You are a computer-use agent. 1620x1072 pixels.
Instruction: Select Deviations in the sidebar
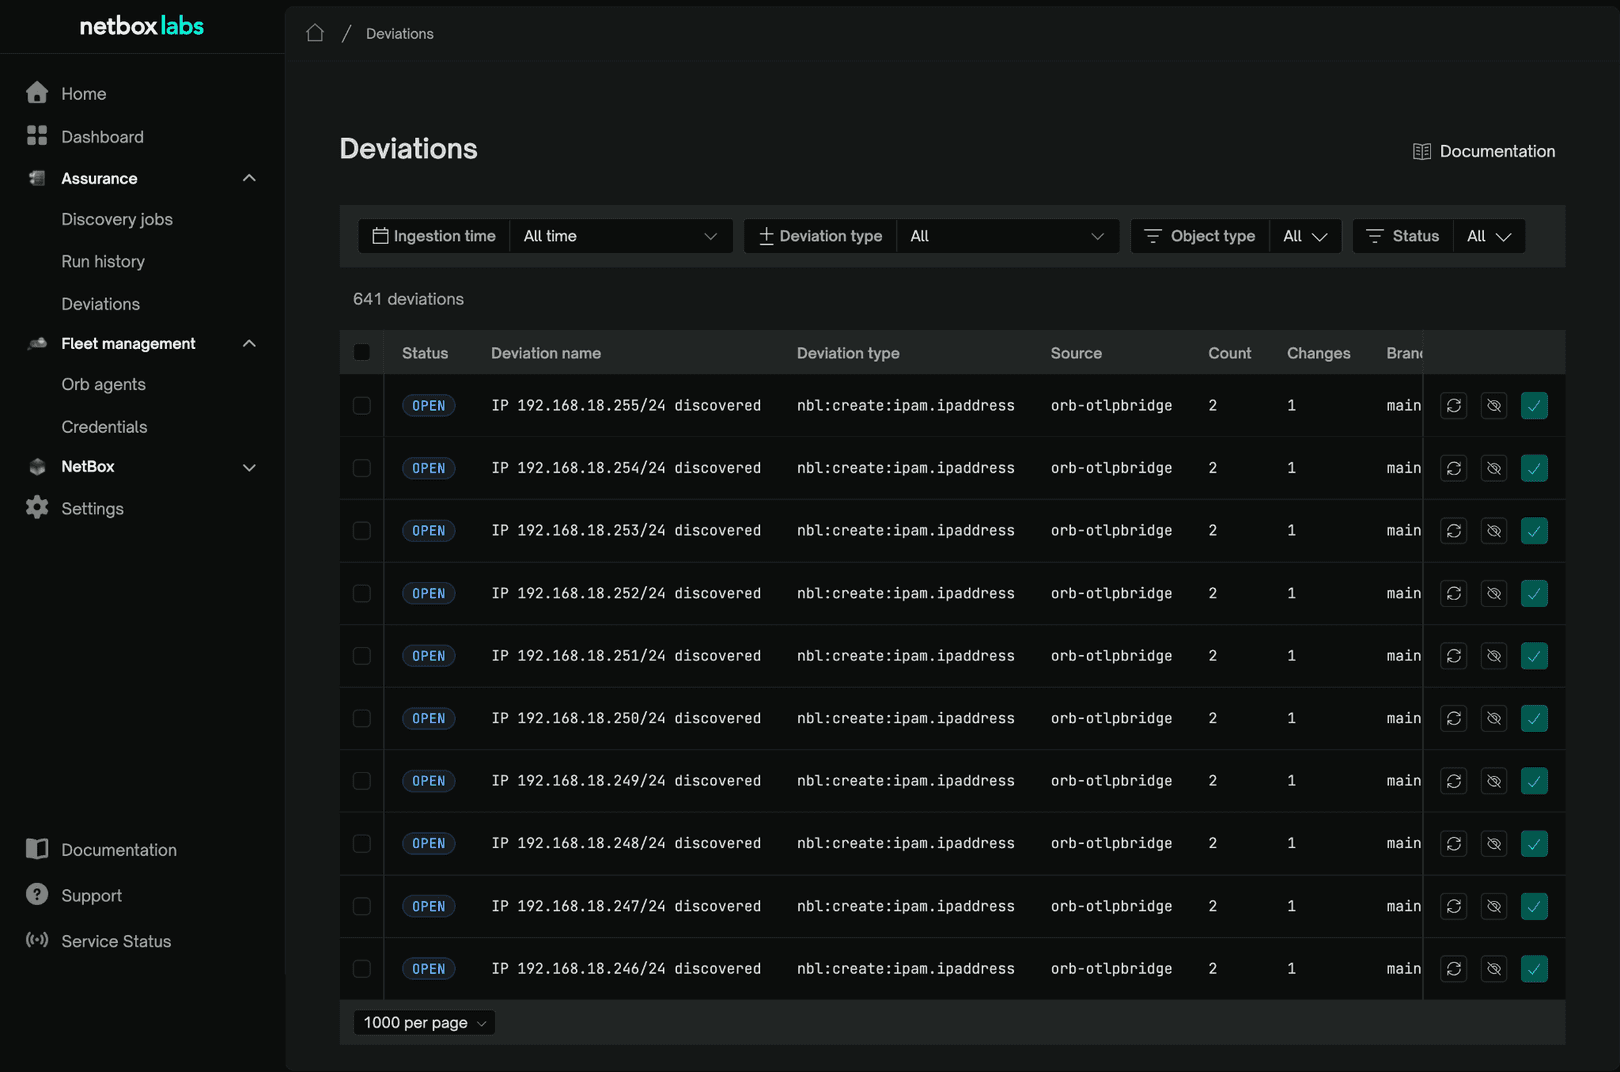point(100,304)
